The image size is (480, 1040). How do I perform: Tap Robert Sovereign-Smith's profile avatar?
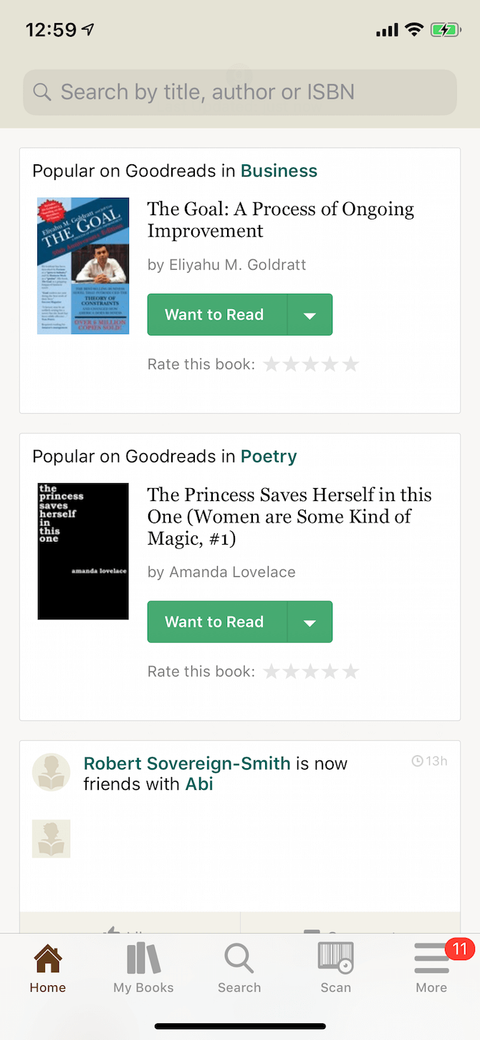coord(51,772)
